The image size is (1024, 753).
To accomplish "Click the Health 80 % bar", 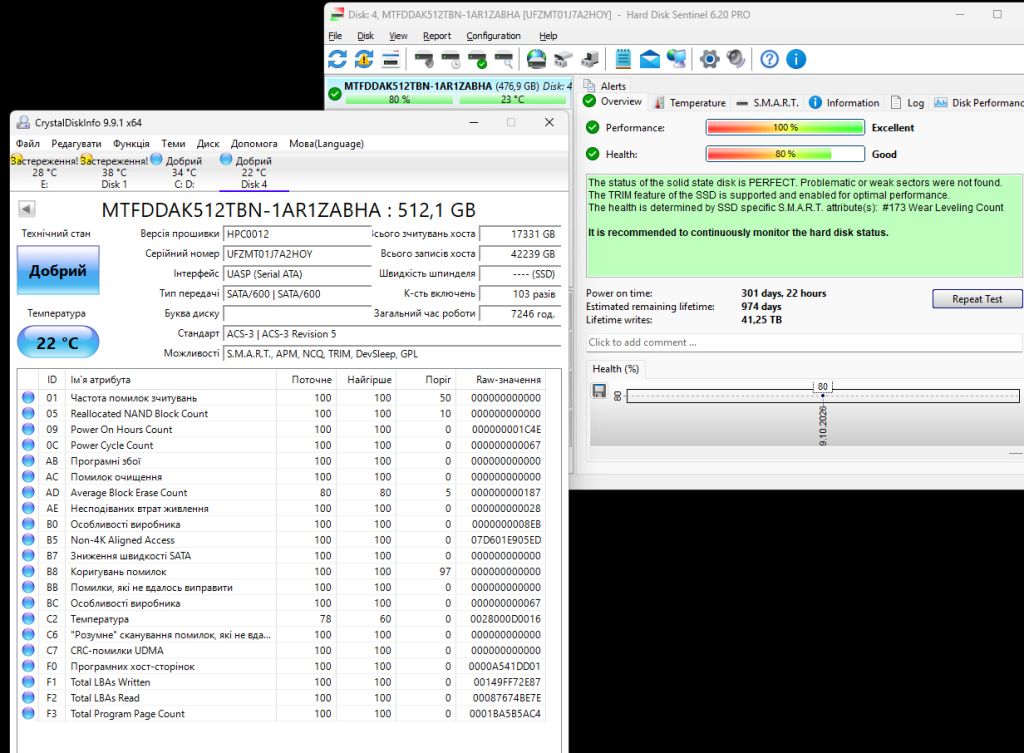I will 785,154.
